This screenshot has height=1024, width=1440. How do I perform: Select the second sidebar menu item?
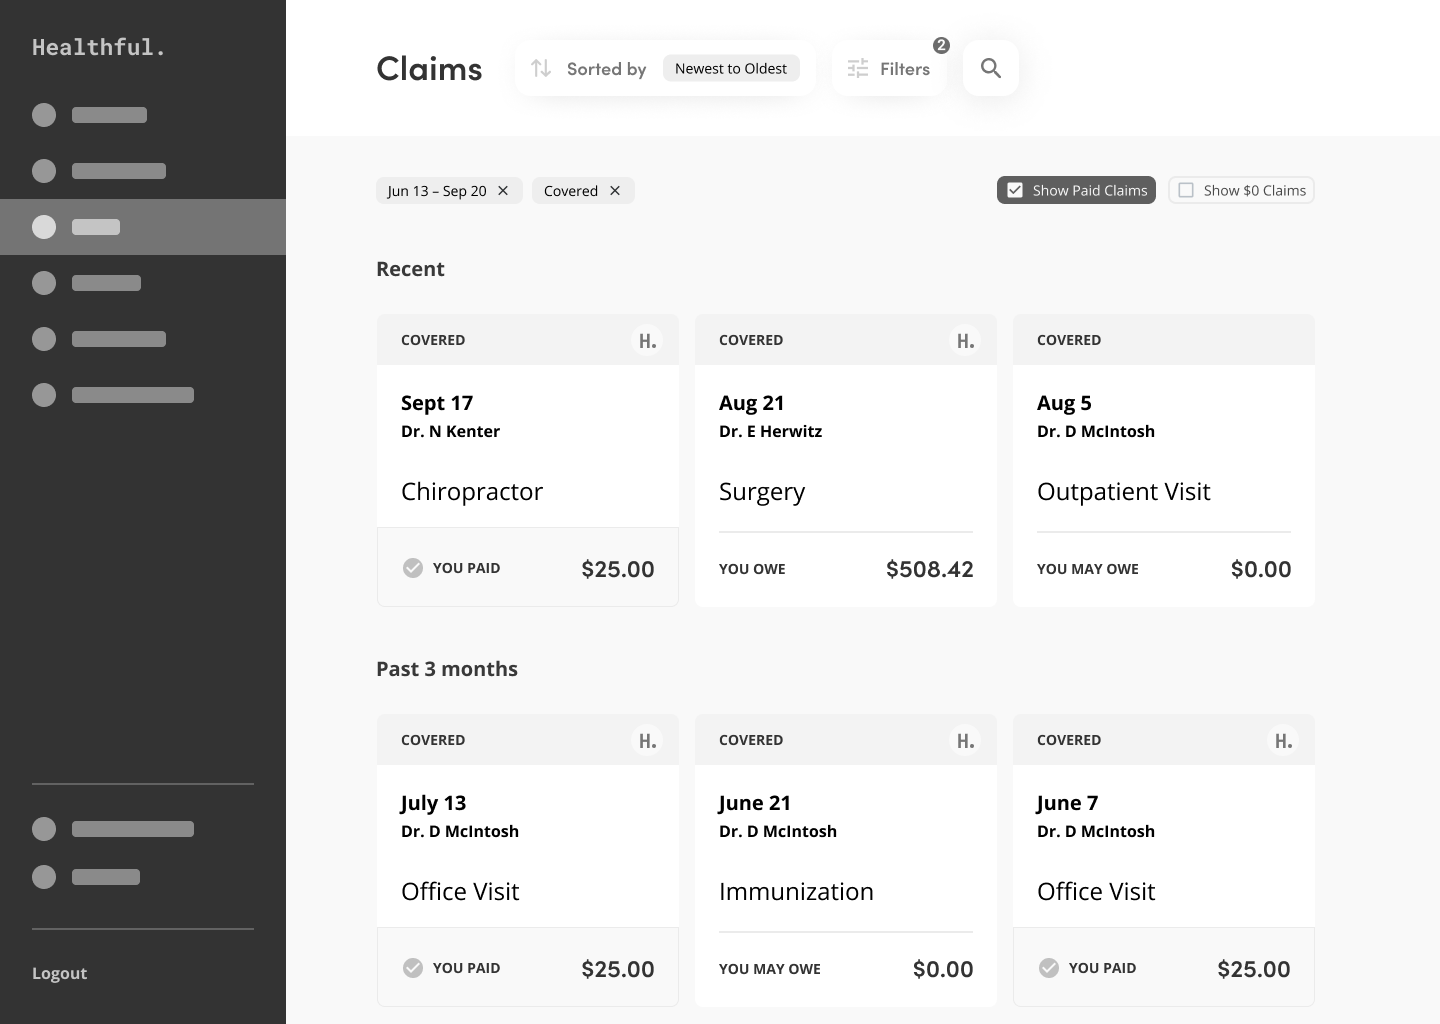pyautogui.click(x=143, y=171)
